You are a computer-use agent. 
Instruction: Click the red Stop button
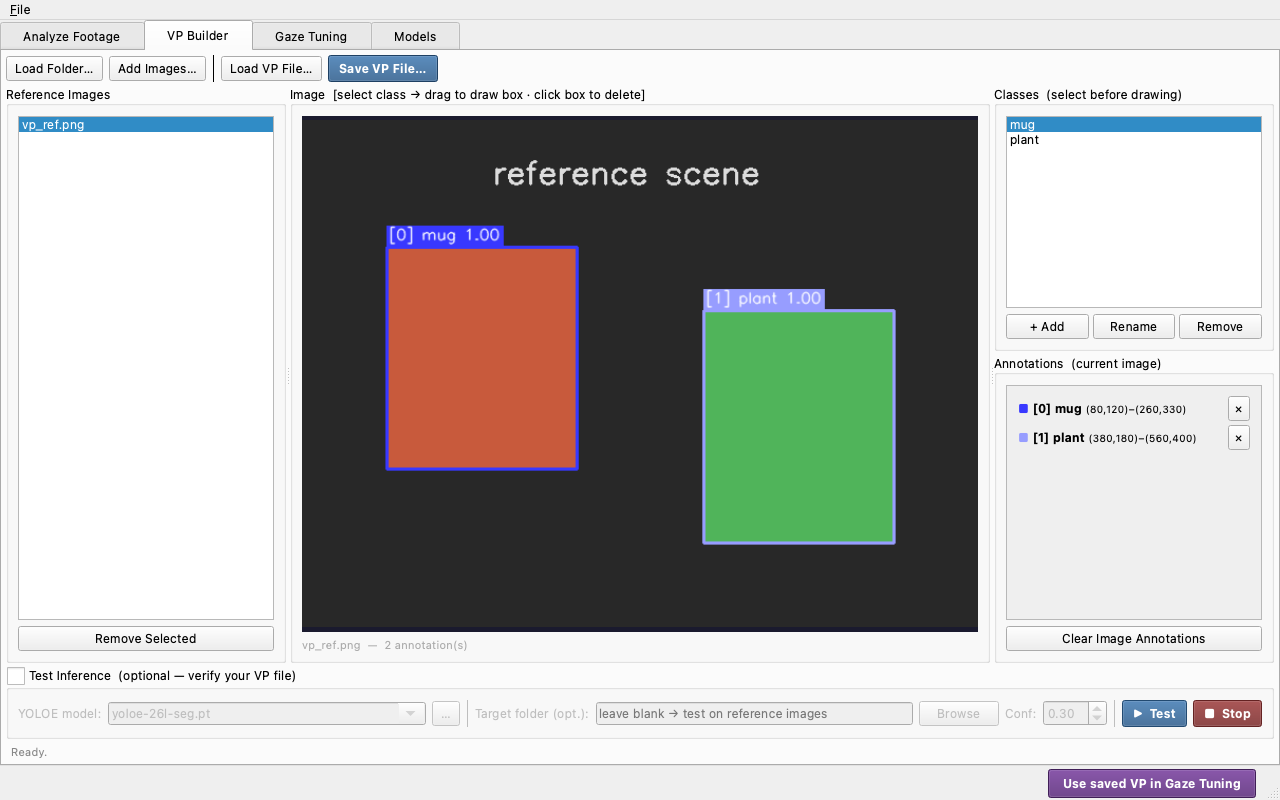point(1227,713)
